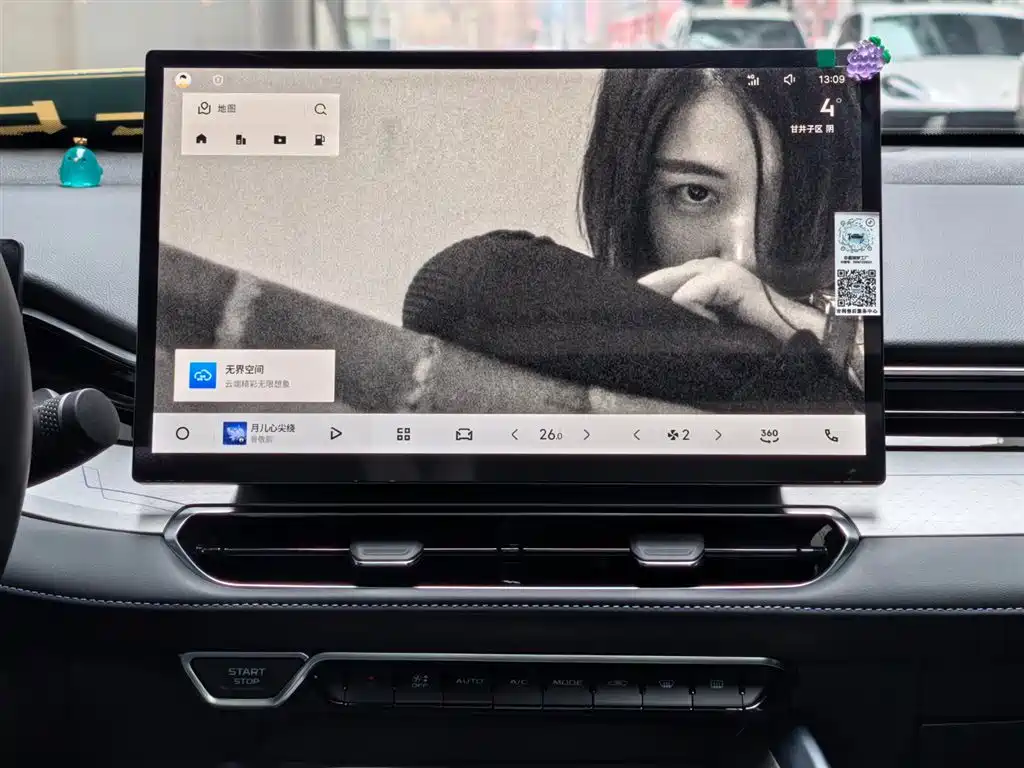
Task: Navigate home using the house shortcut
Action: 202,139
